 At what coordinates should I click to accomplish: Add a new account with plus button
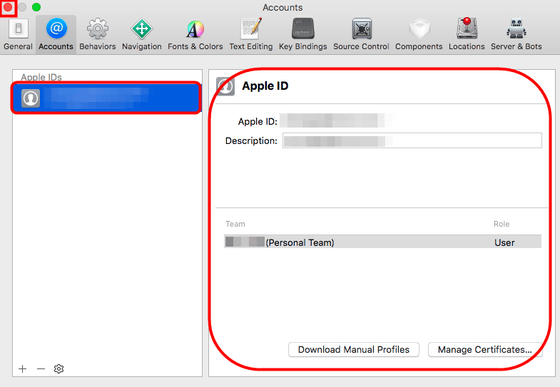pos(22,368)
